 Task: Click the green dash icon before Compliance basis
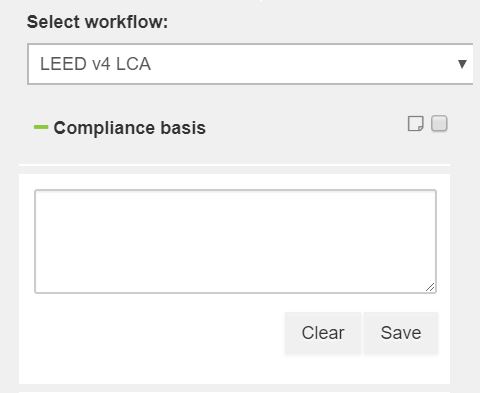pos(41,127)
